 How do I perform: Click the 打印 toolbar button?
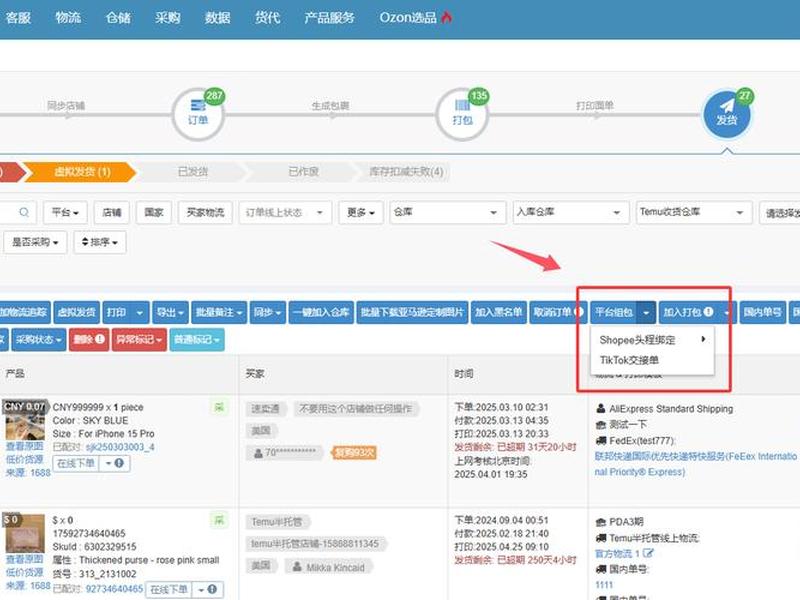pos(116,312)
